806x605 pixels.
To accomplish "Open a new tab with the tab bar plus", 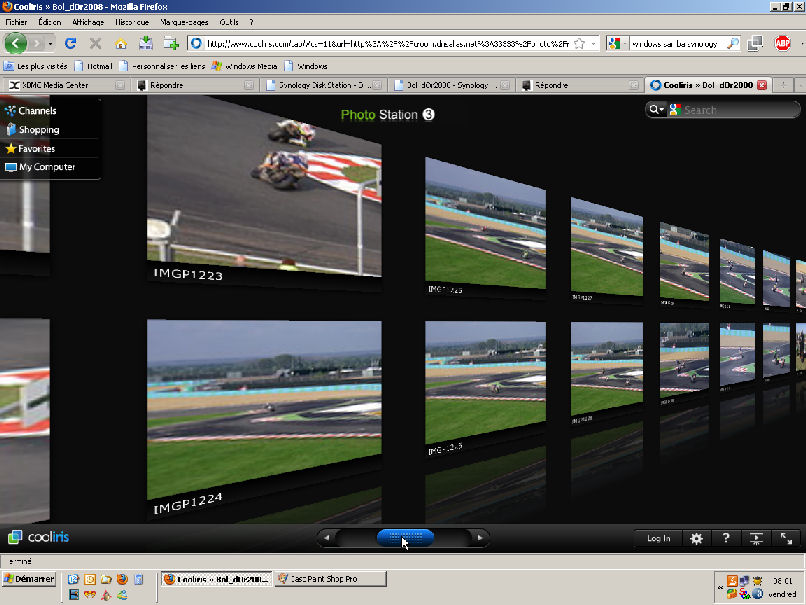I will tap(783, 85).
